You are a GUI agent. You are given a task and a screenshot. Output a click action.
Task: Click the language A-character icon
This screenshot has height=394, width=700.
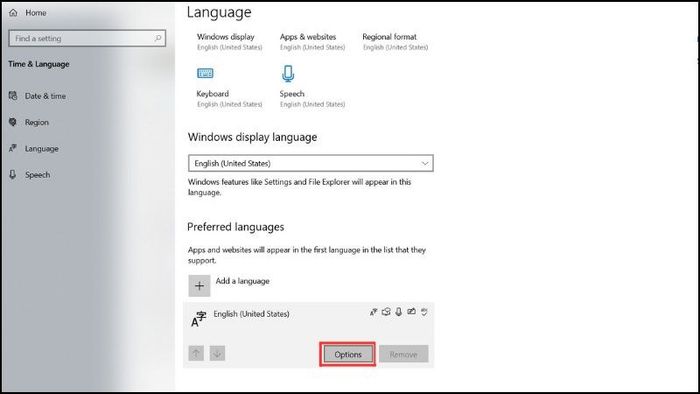(x=199, y=319)
